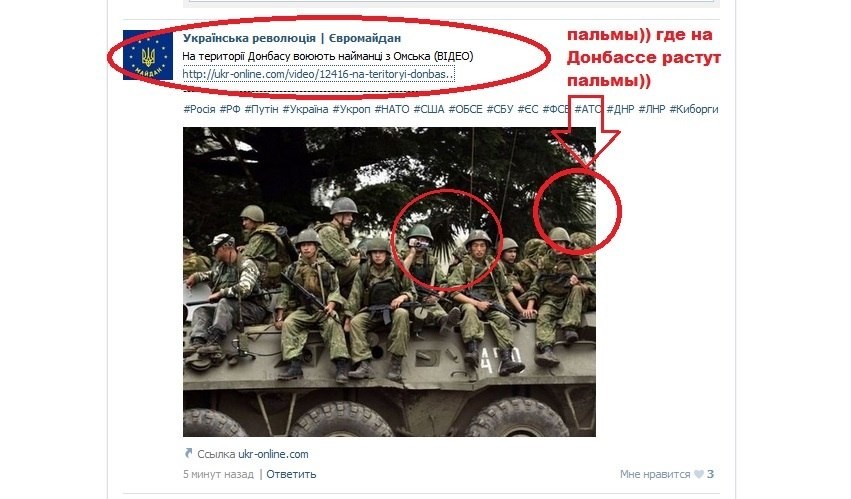Click Ответить to reply
Screen dimensions: 851x499
(x=291, y=474)
